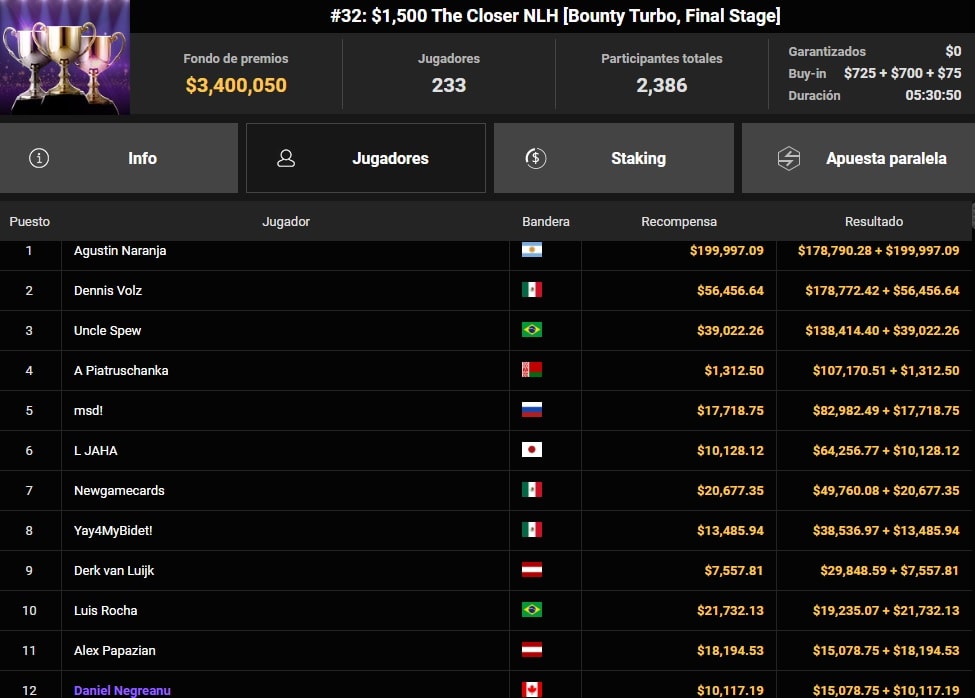Select Agustin Naranja's row
The width and height of the screenshot is (975, 698).
pyautogui.click(x=300, y=251)
